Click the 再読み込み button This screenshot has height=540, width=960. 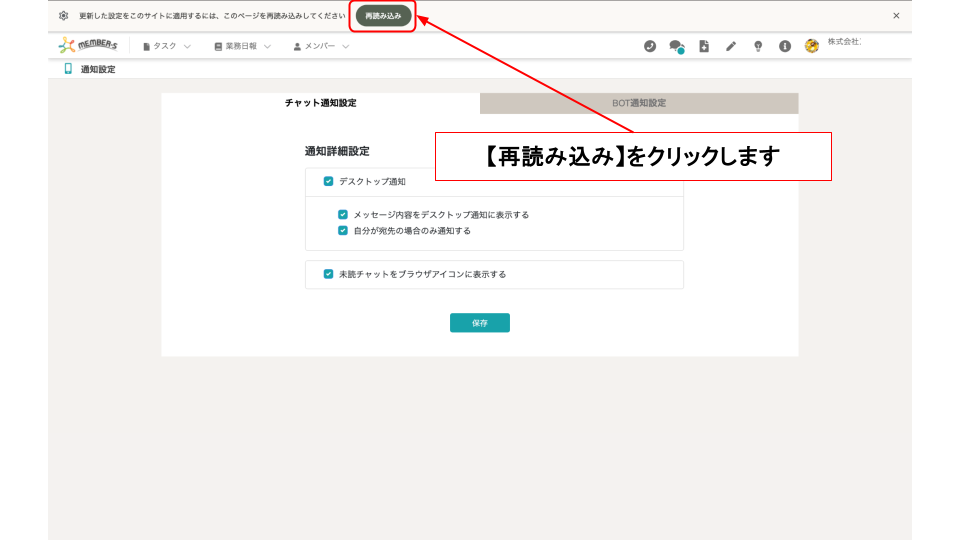(384, 16)
